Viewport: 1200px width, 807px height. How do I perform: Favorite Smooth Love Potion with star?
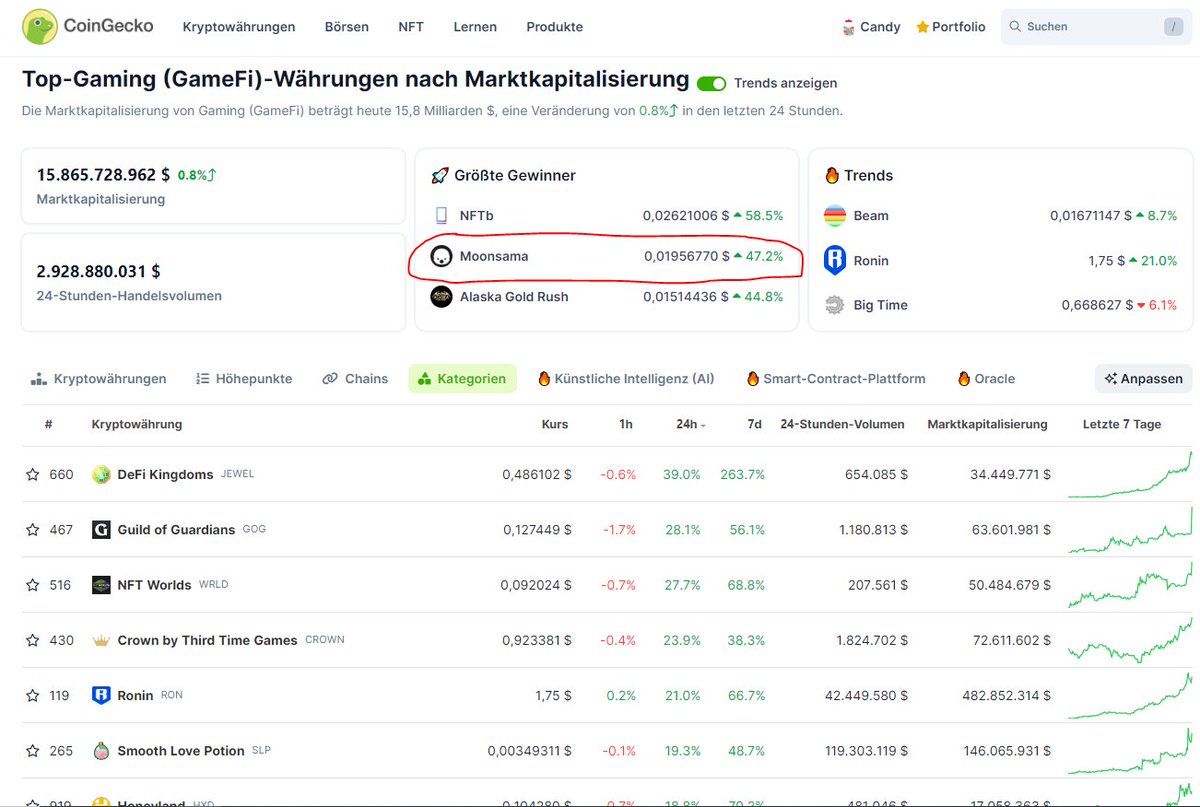point(33,750)
